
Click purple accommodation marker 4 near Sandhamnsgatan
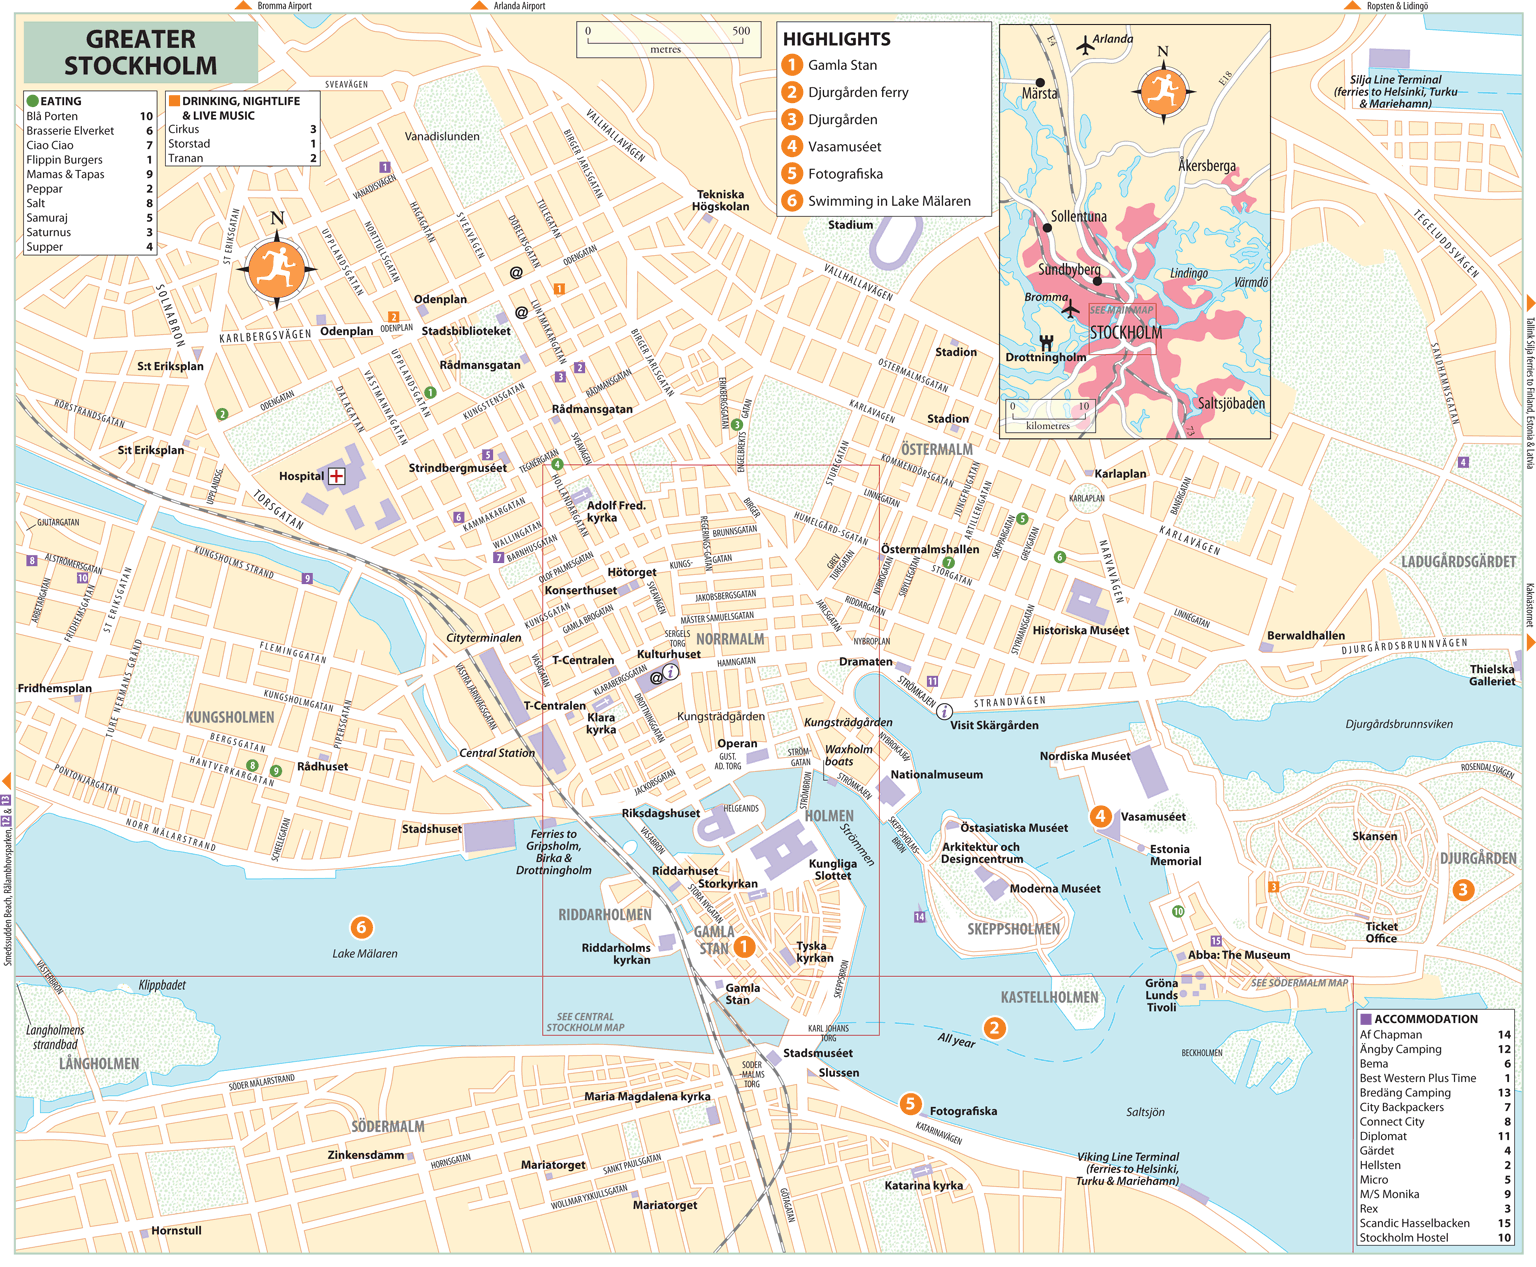[x=1463, y=462]
